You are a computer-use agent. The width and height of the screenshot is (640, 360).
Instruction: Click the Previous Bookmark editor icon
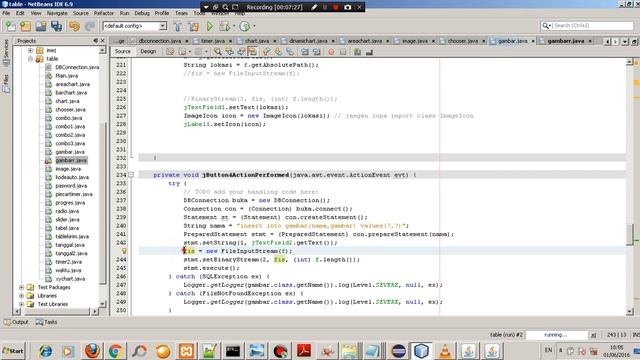266,52
